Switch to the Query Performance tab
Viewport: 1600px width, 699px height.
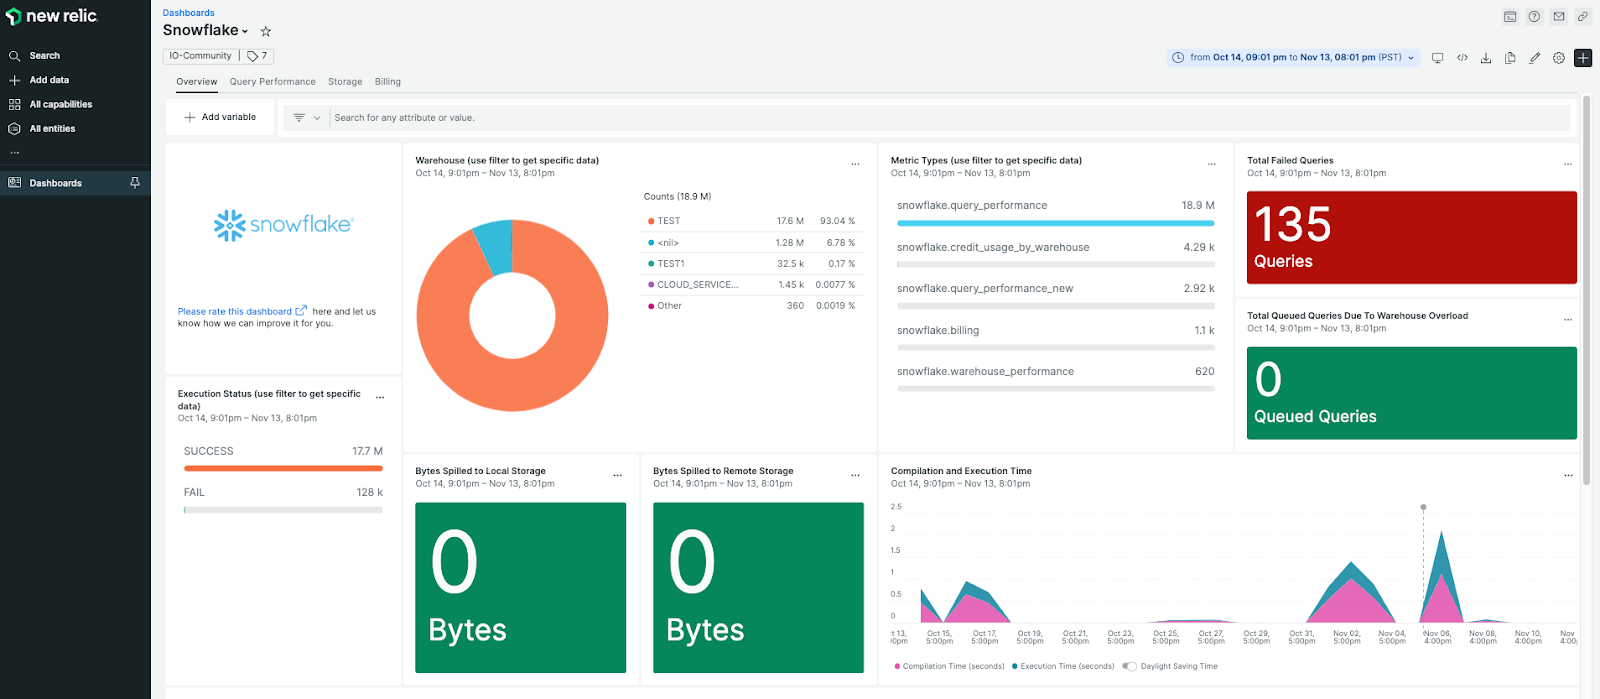coord(272,82)
